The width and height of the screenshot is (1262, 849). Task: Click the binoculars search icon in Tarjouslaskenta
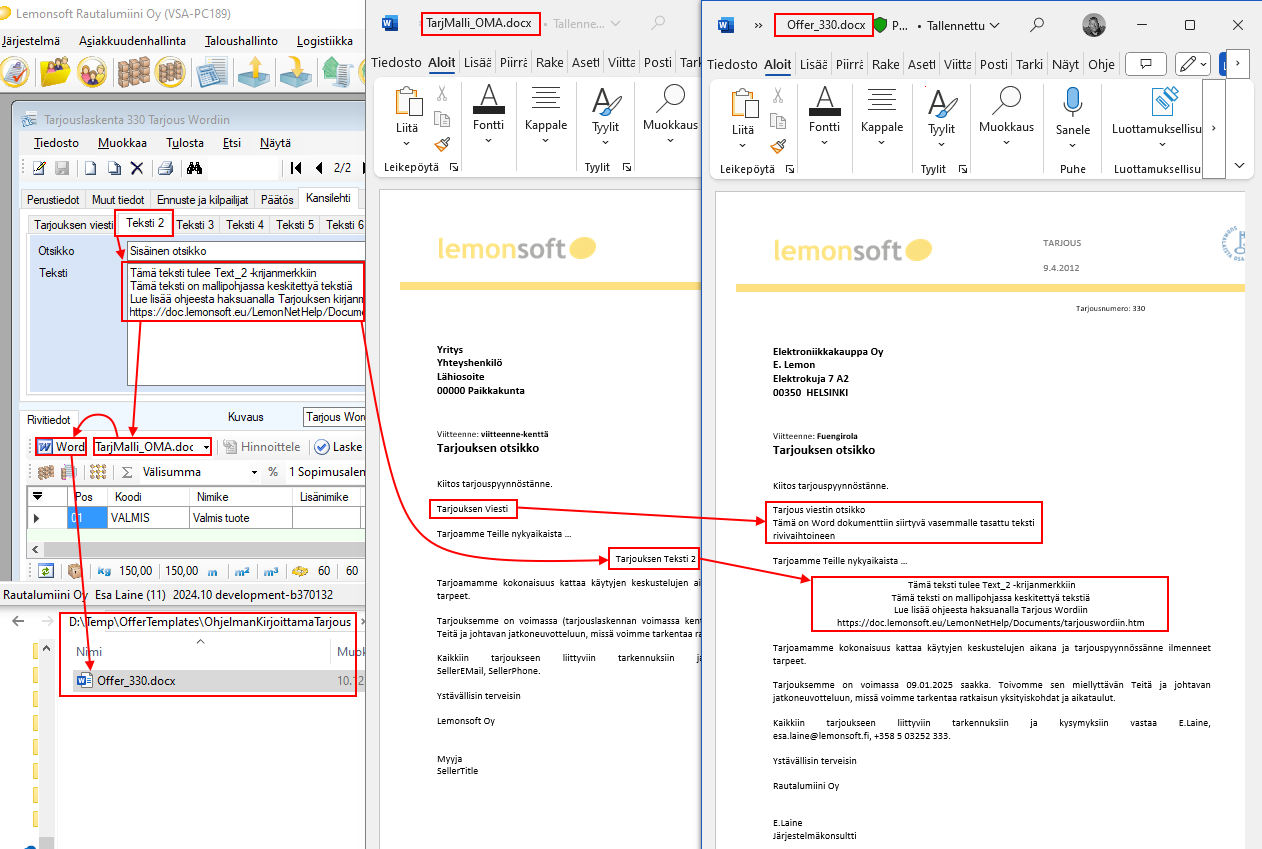coord(195,168)
